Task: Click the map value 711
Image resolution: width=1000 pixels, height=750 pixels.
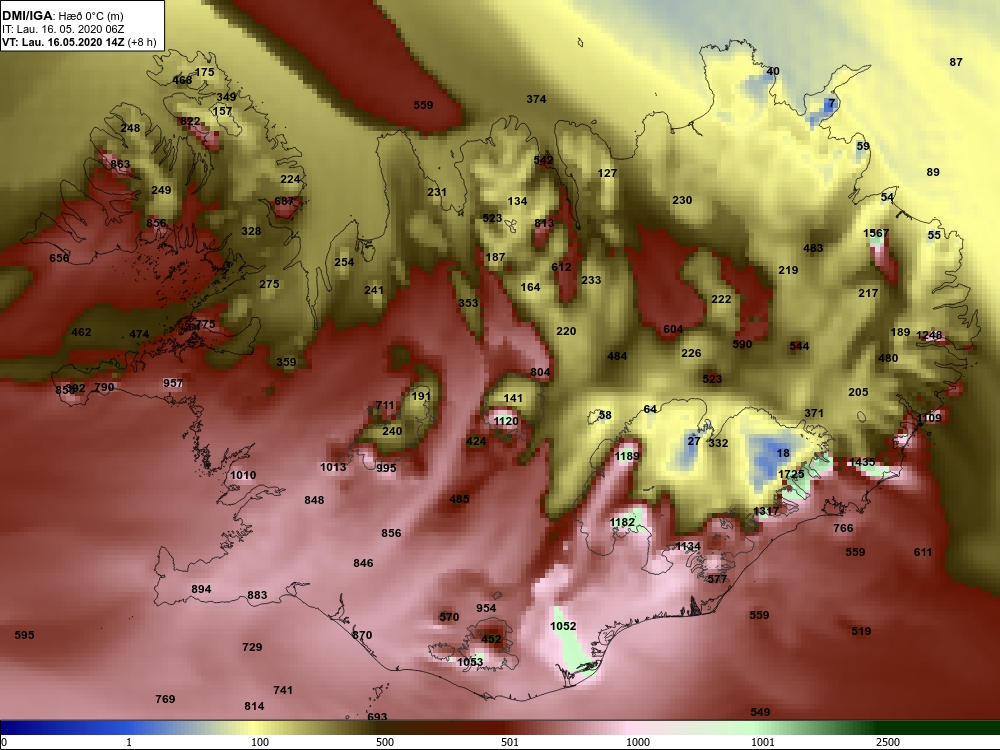Action: coord(385,406)
